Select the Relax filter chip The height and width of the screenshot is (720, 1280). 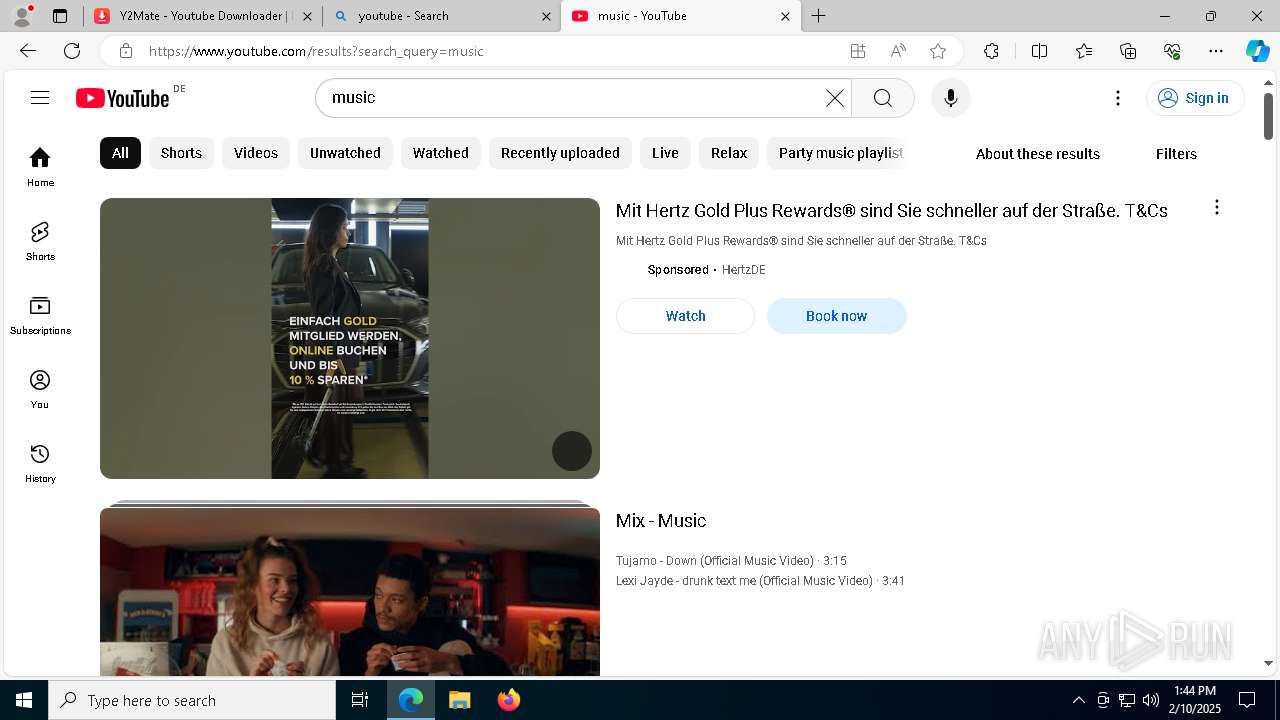[x=729, y=153]
